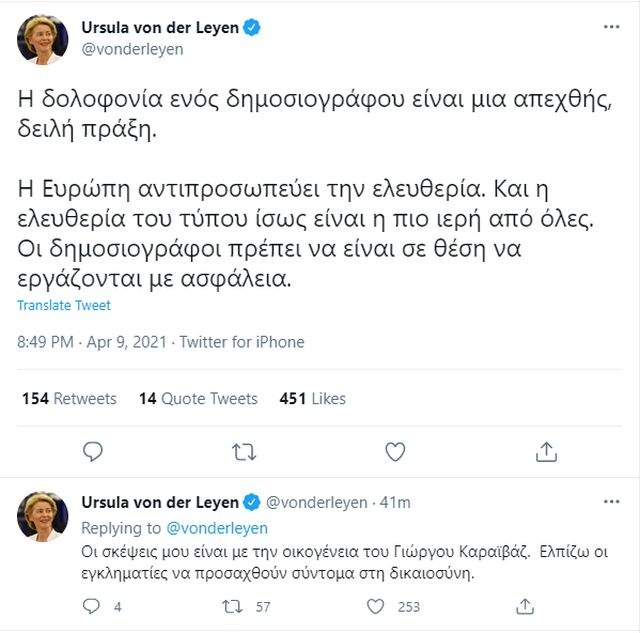This screenshot has height=633, width=640.
Task: Show the 451 Likes list
Action: (x=313, y=398)
